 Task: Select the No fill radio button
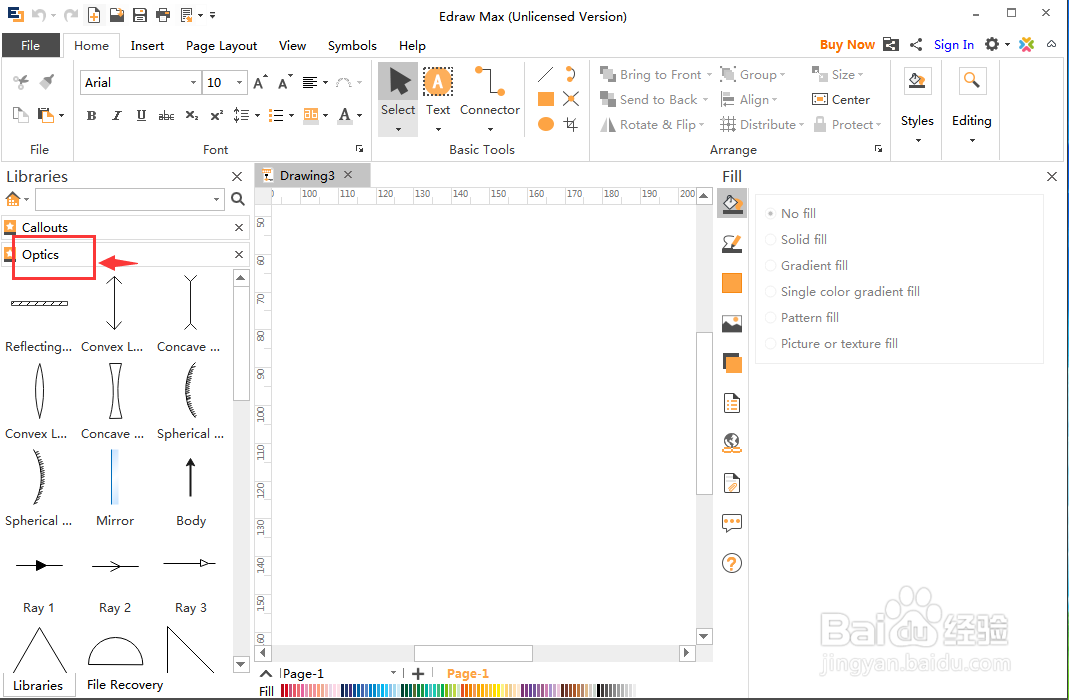(770, 213)
